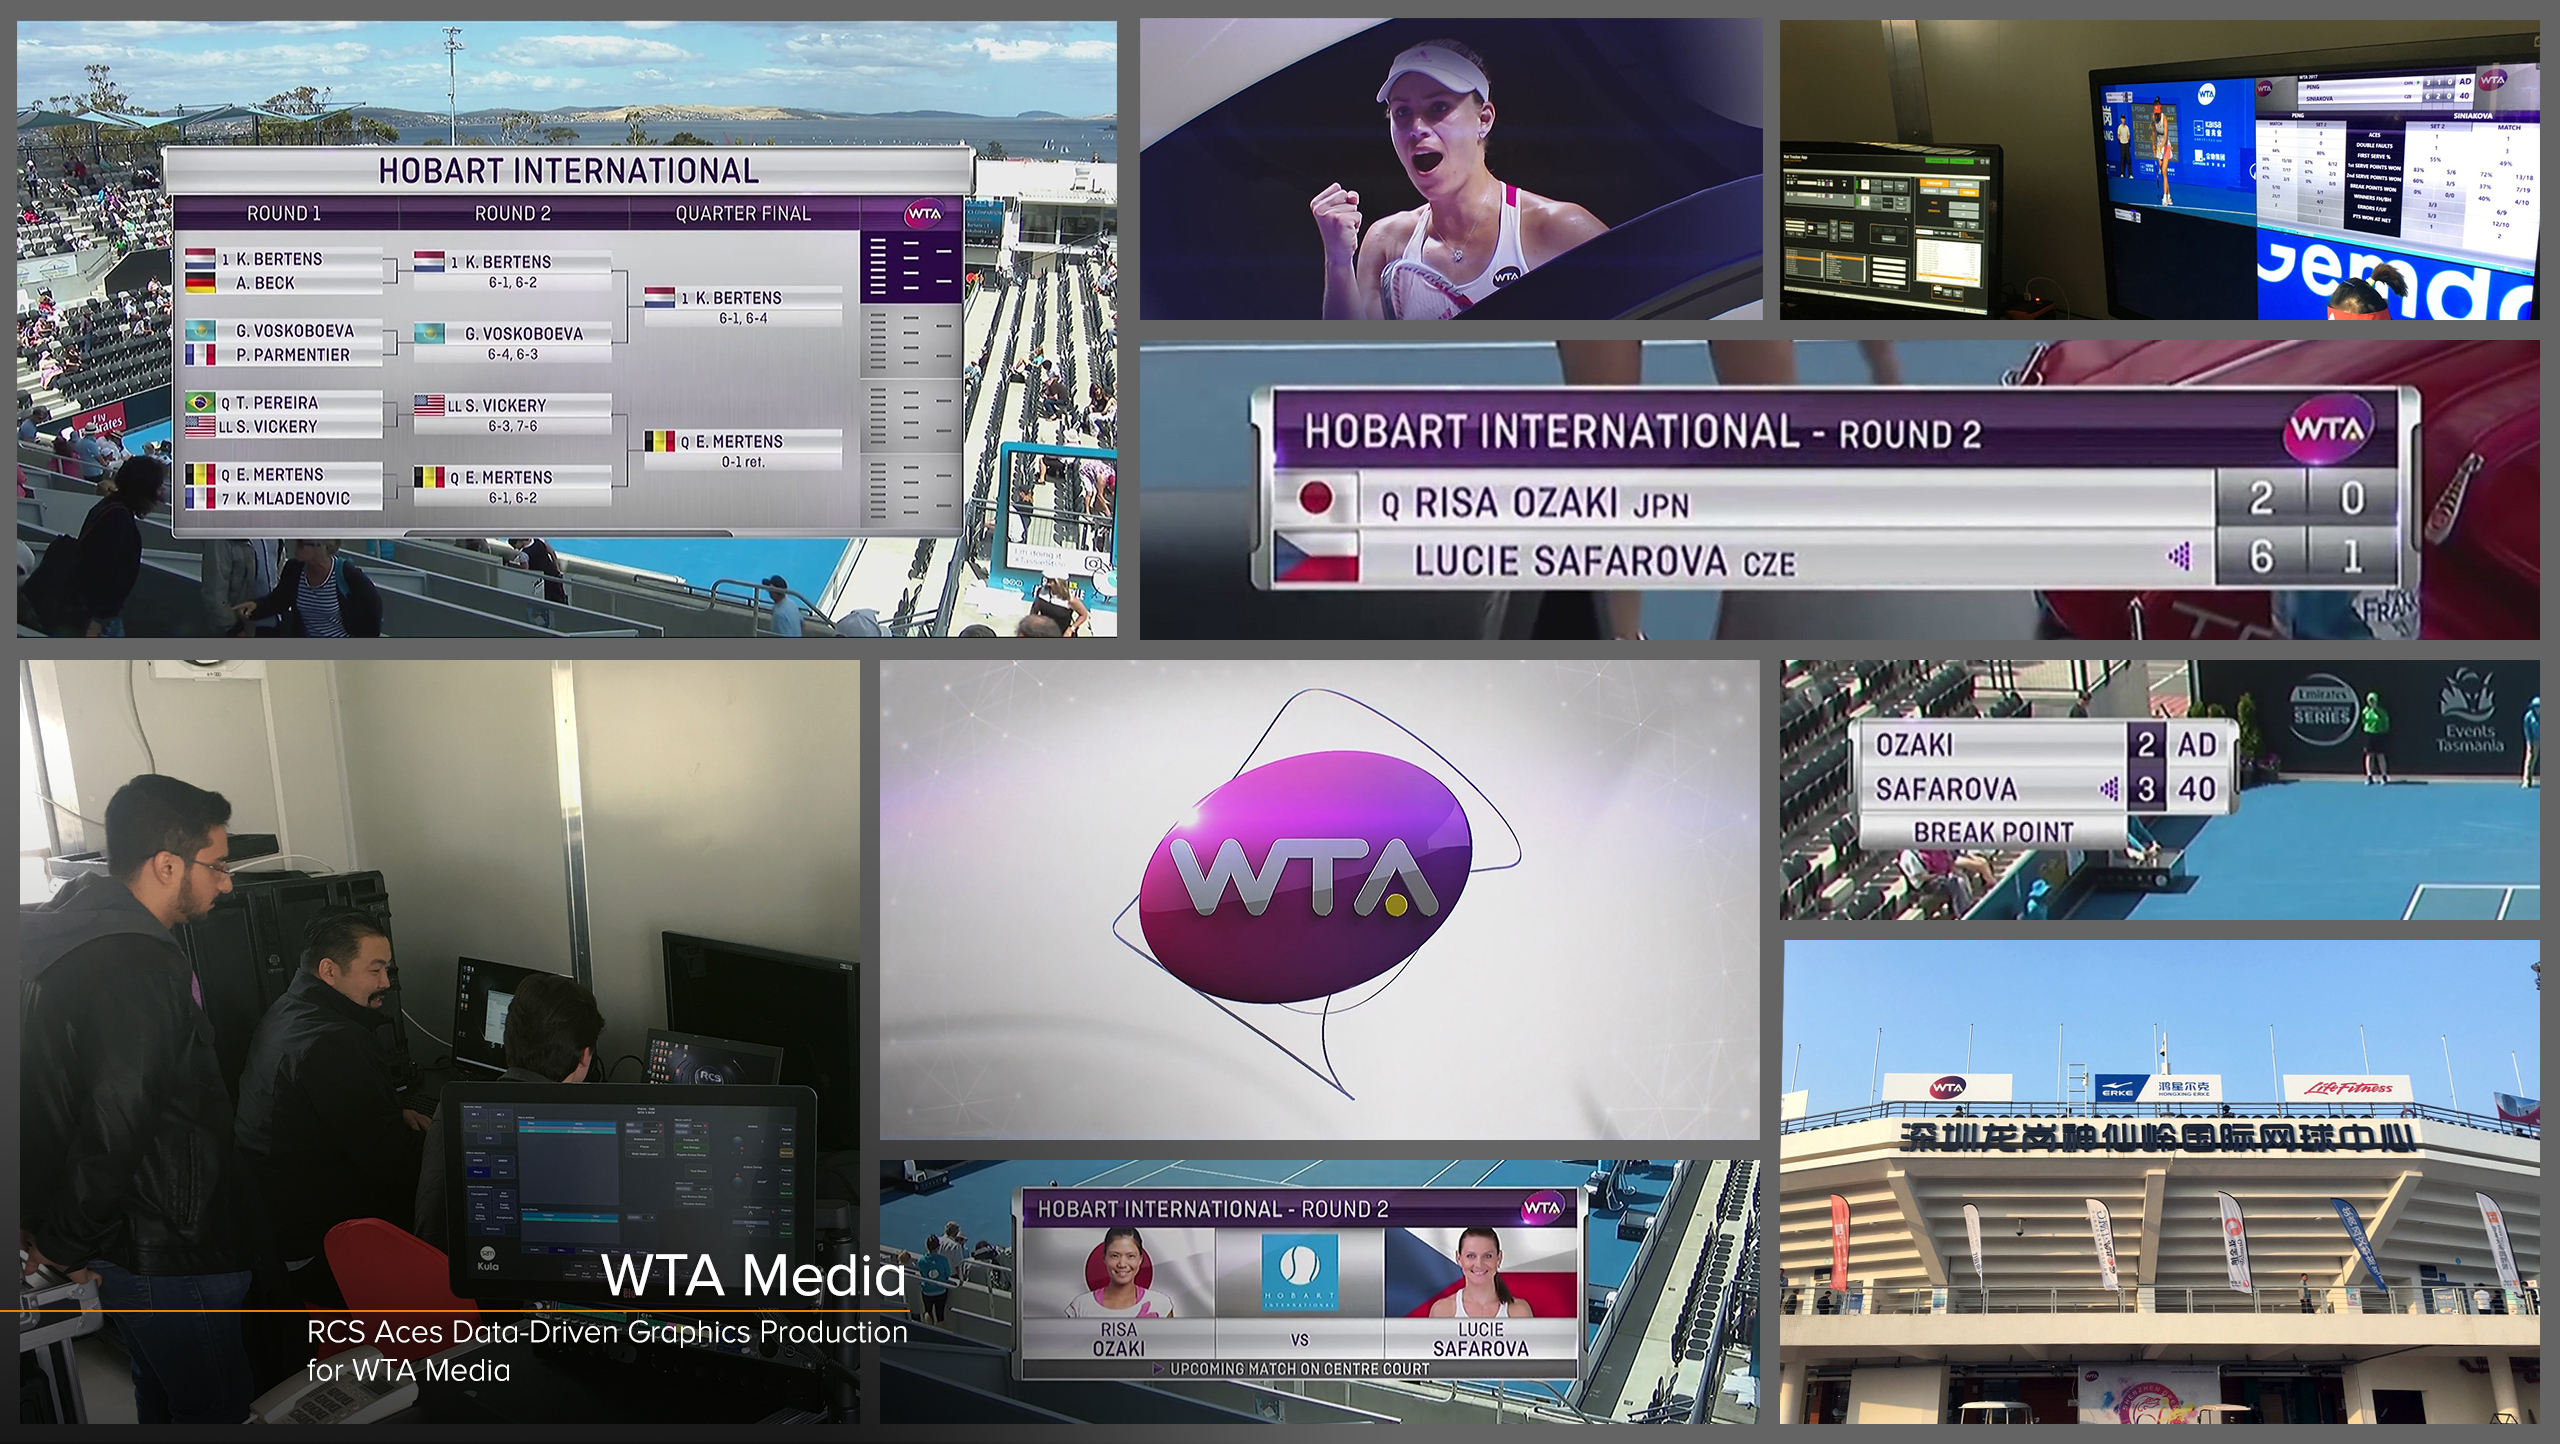This screenshot has height=1444, width=2560.
Task: Click the German flag next to A. Beck
Action: [200, 282]
